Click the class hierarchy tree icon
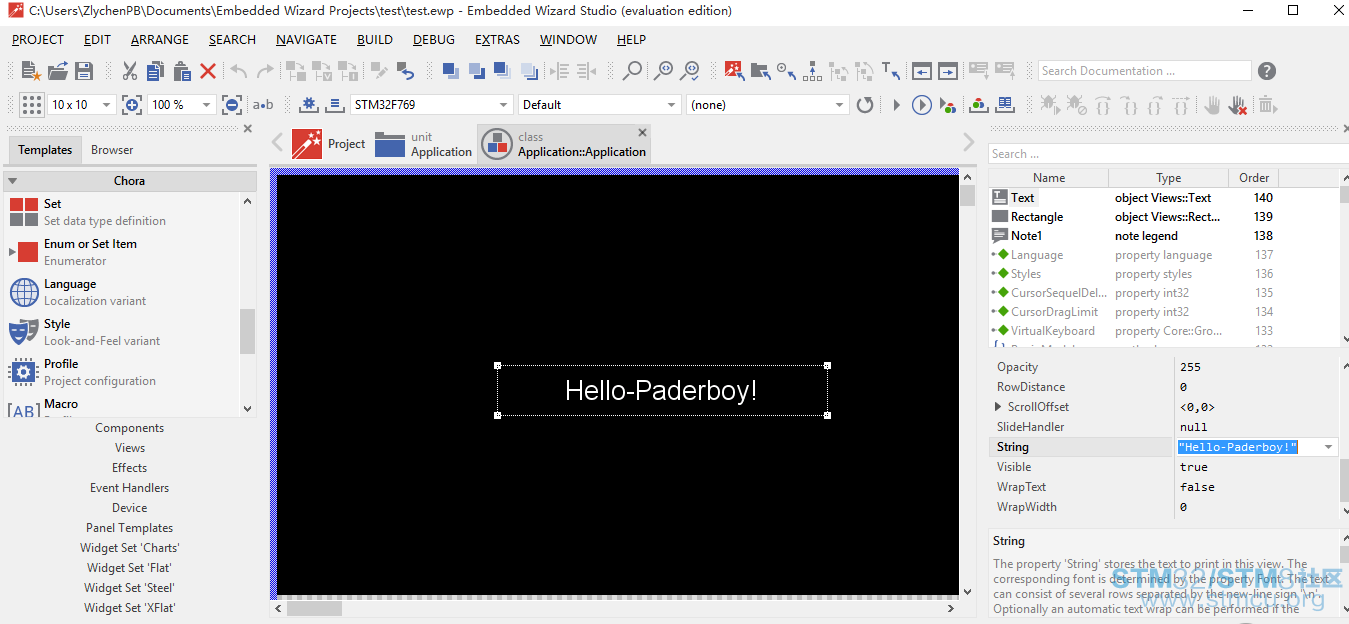Image resolution: width=1349 pixels, height=624 pixels. coord(812,71)
